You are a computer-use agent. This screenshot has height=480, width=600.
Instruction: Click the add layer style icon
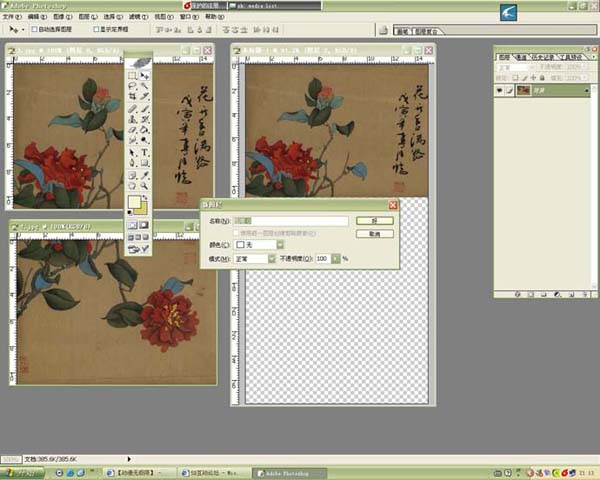coord(517,294)
